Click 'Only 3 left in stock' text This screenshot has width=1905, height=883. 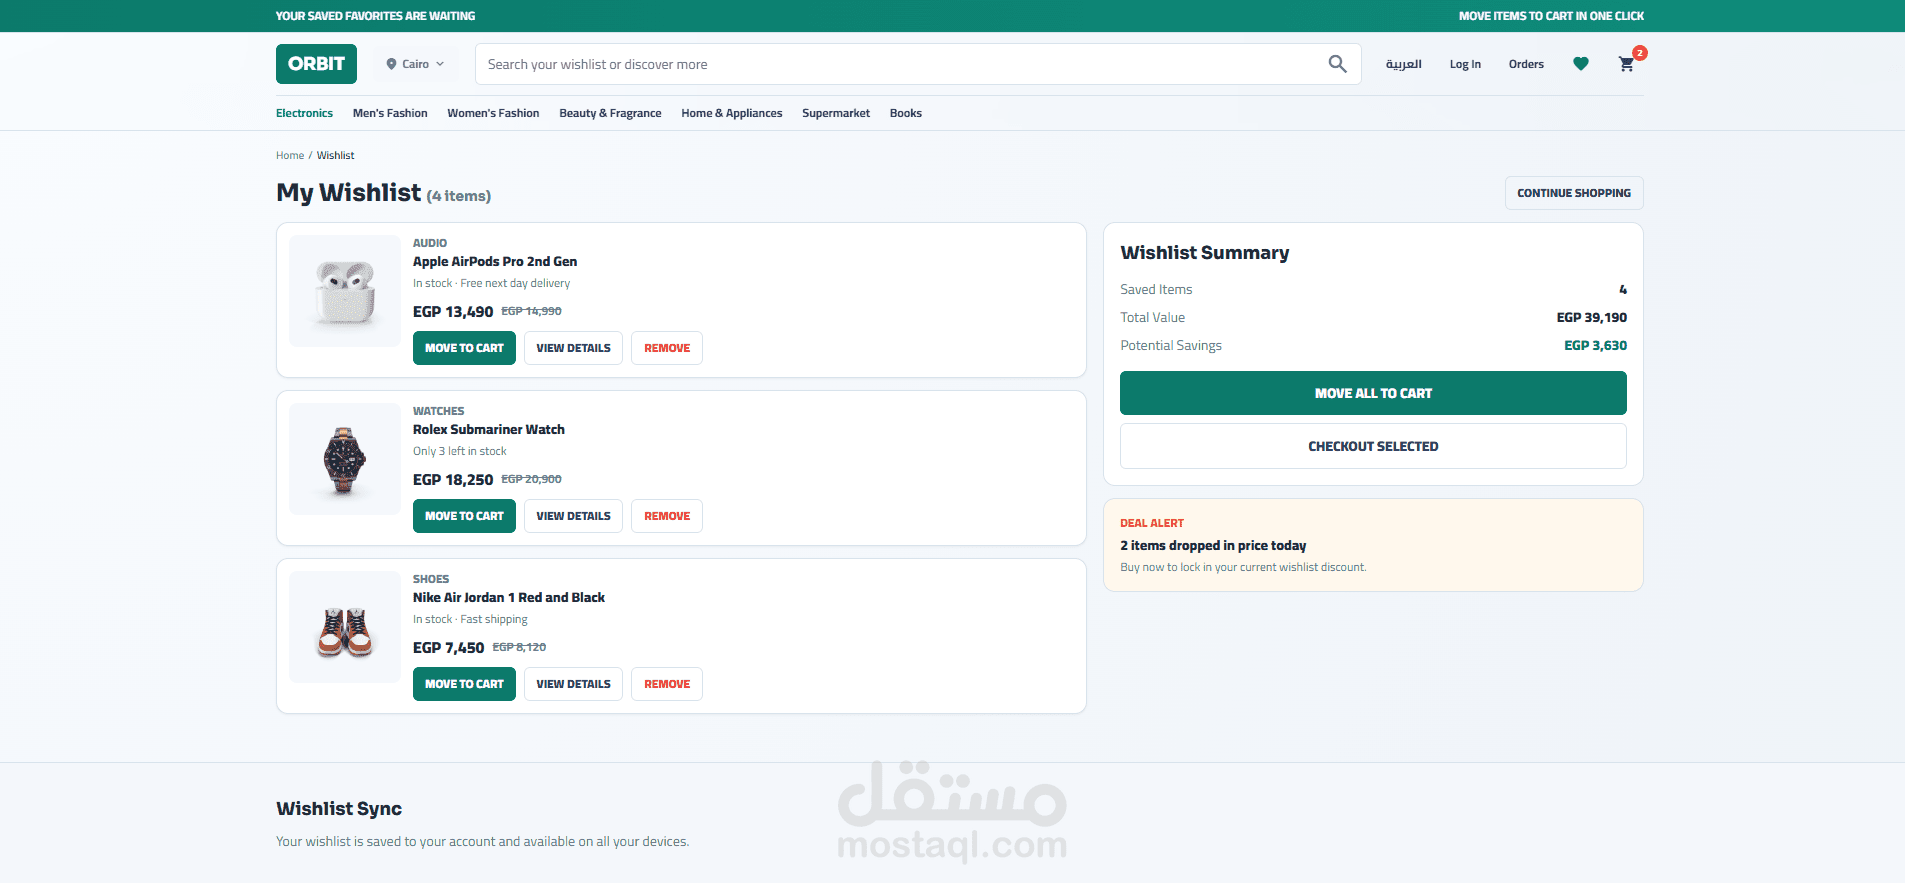[459, 451]
